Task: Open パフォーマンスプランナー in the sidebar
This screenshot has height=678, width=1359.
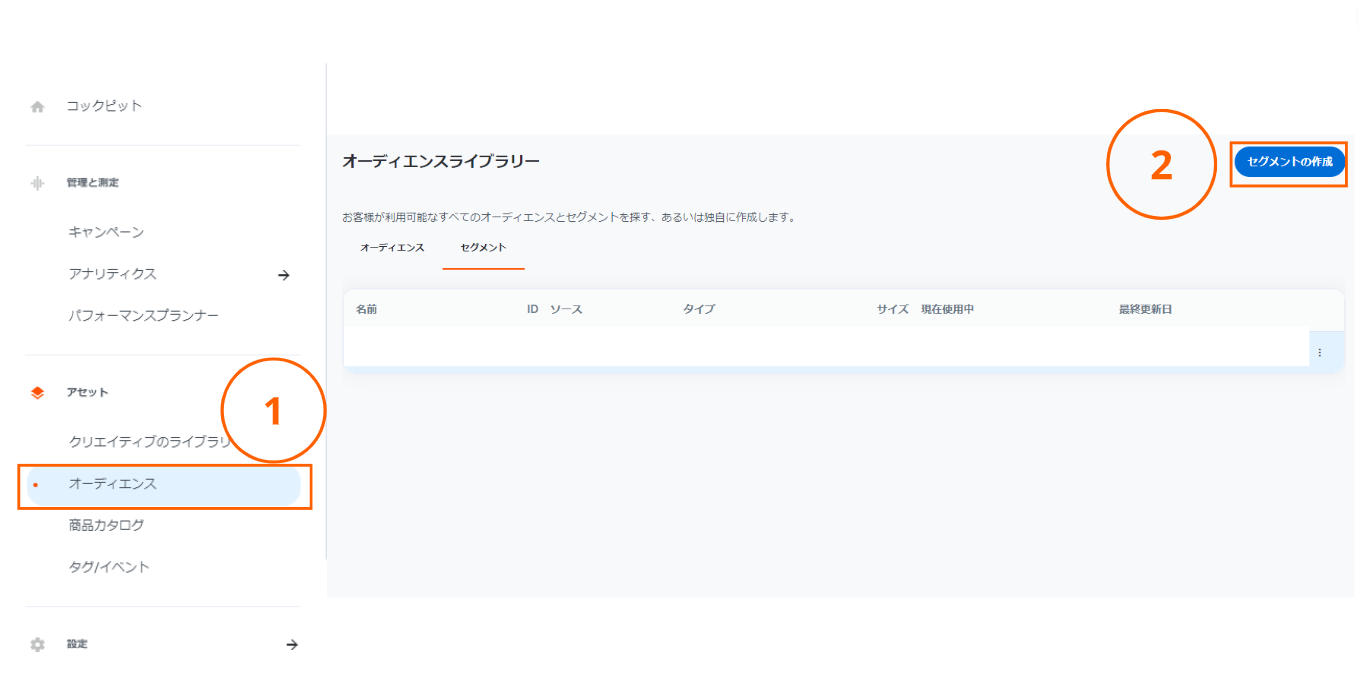Action: click(x=143, y=316)
